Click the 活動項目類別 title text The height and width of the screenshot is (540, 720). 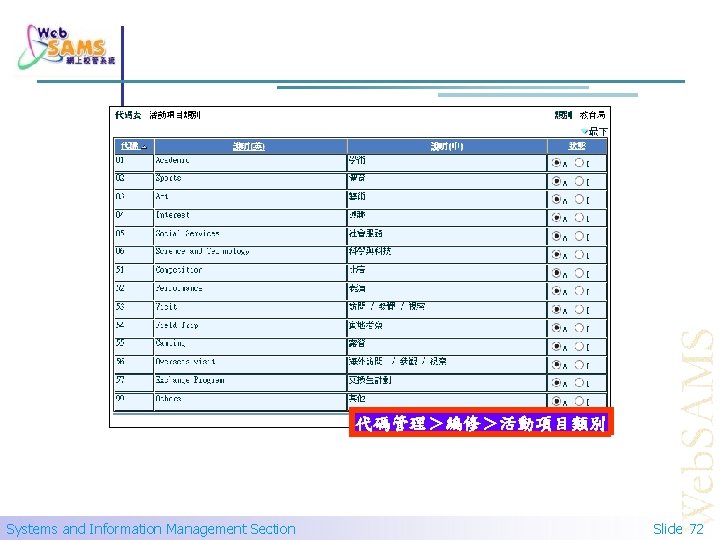[x=175, y=115]
